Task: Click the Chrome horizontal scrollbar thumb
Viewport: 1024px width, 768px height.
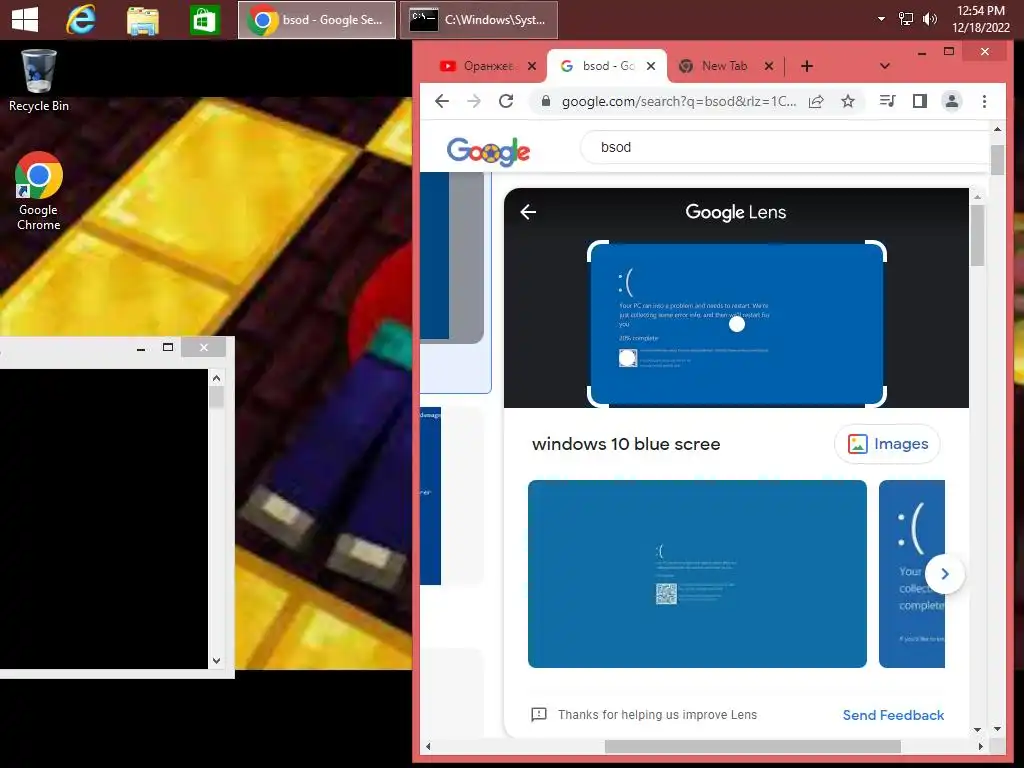Action: (752, 746)
